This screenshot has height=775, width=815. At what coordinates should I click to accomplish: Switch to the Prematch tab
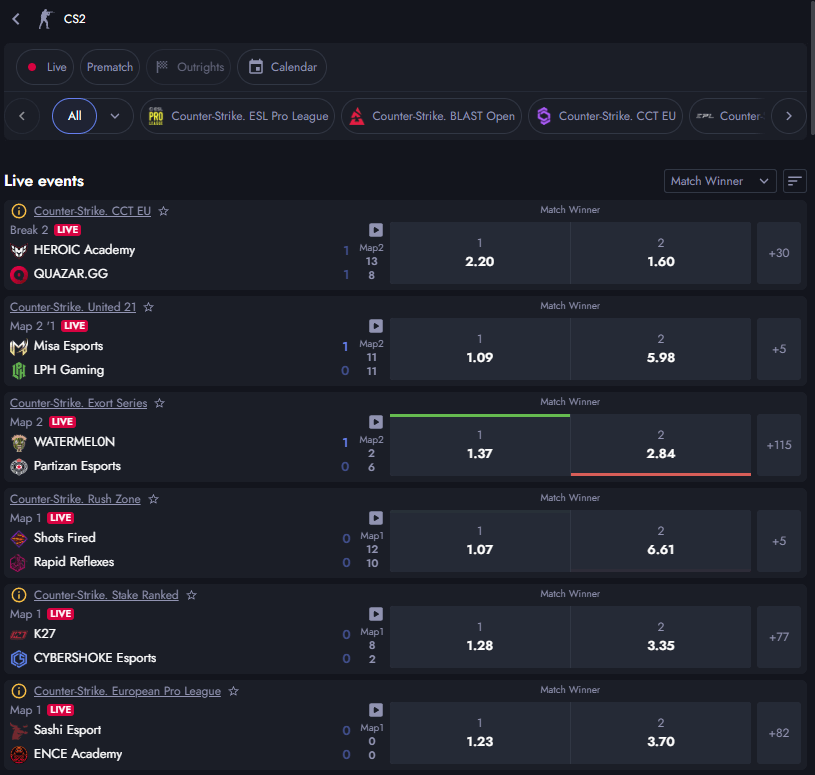click(x=110, y=67)
